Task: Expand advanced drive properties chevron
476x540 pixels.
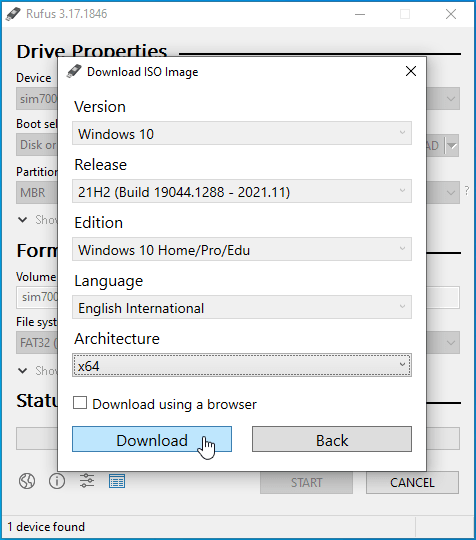Action: 23,219
